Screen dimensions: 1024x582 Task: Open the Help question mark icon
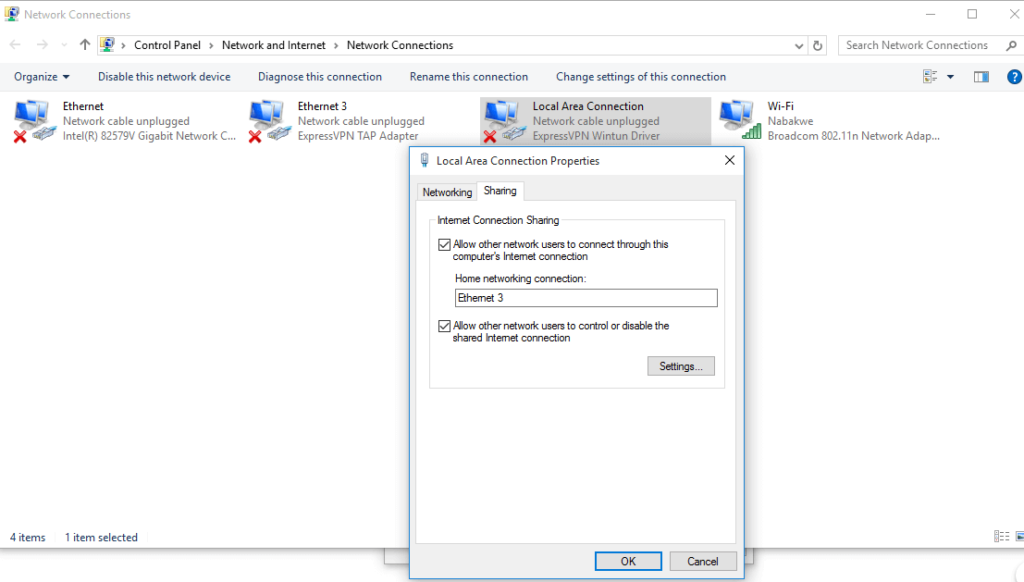(1013, 77)
